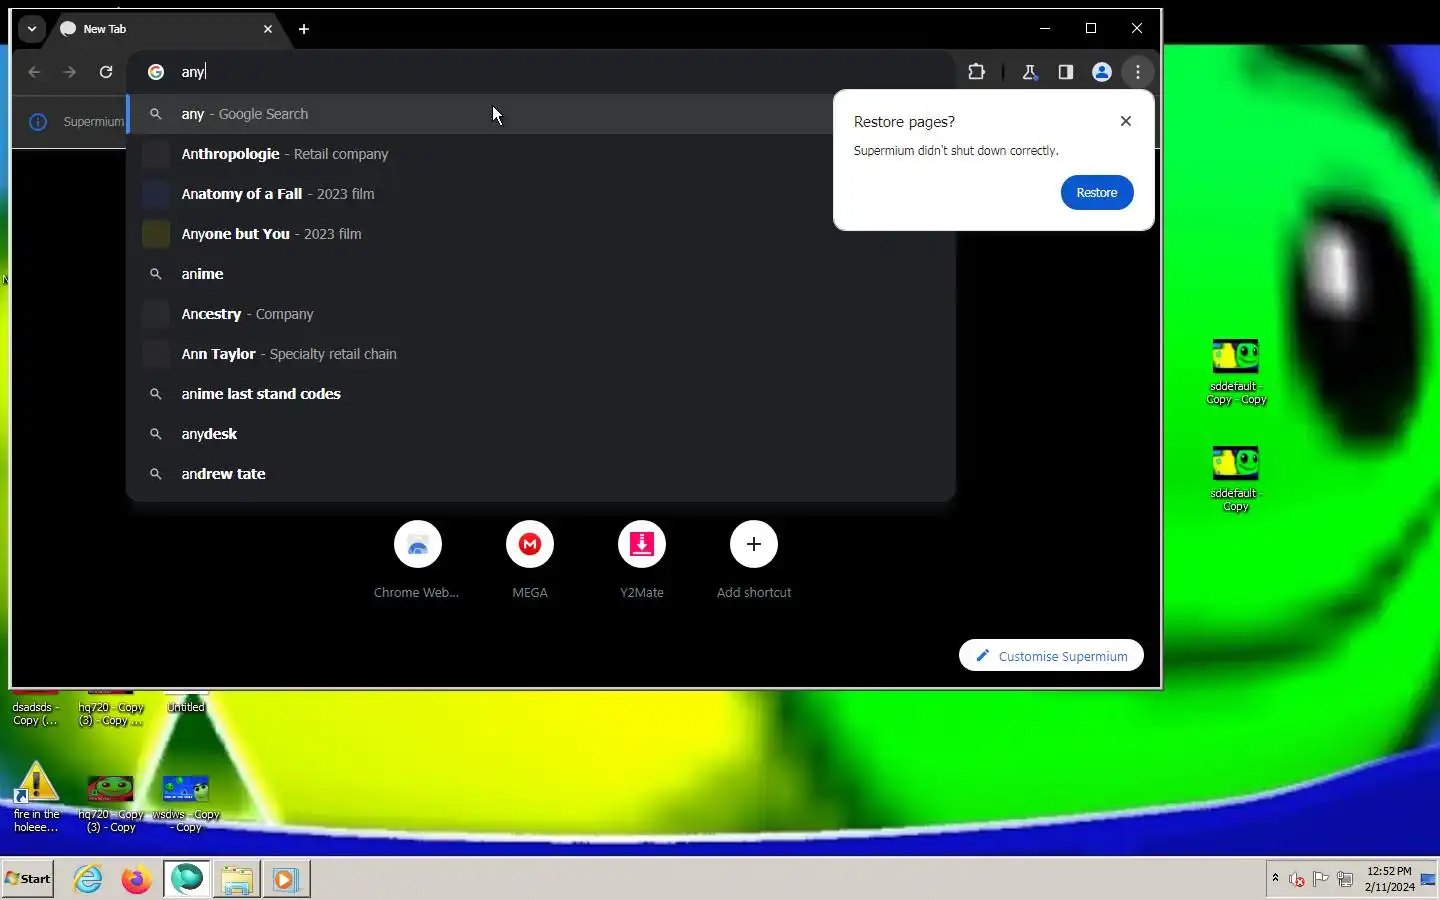
Task: Open the Extensions puzzle icon
Action: pos(977,72)
